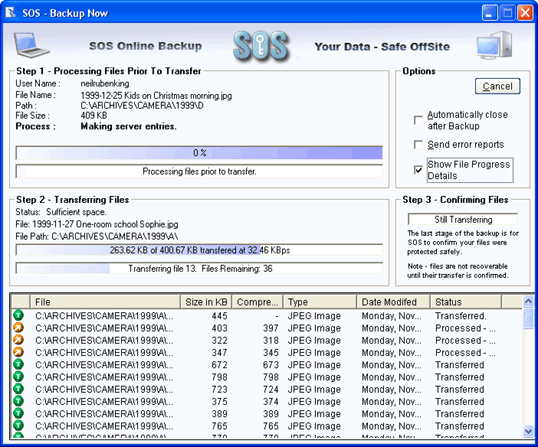Select the file path in 765 KB row

104,426
